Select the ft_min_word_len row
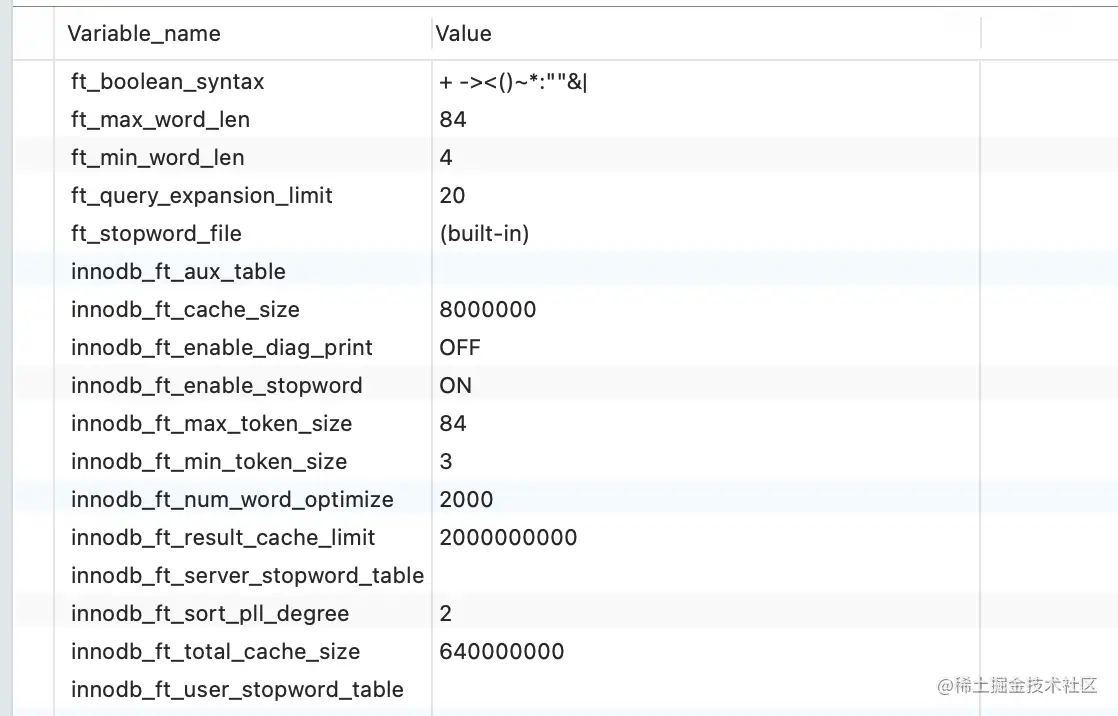Screen dimensions: 1118x716 [x=156, y=157]
